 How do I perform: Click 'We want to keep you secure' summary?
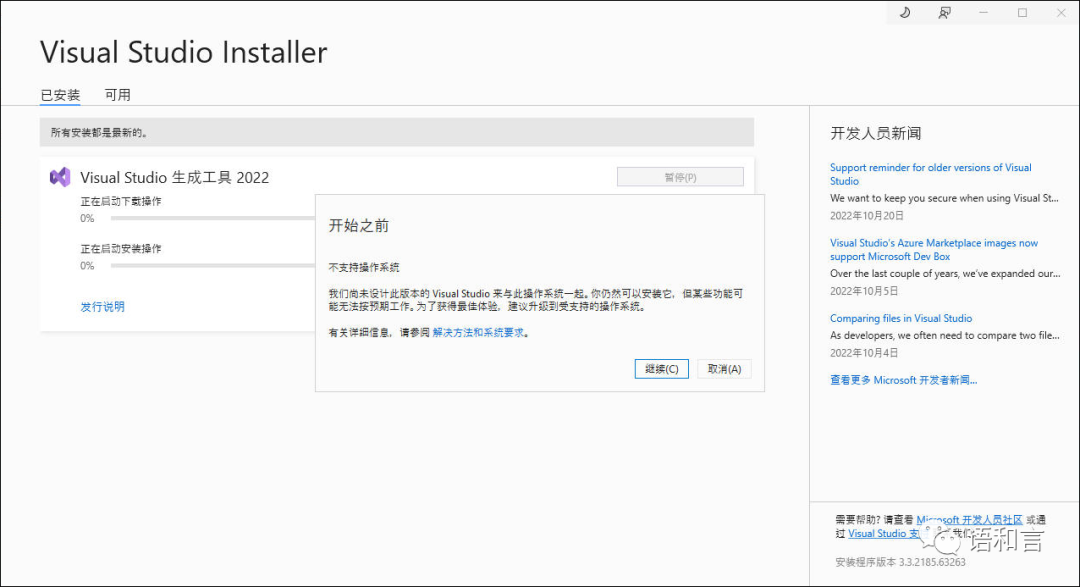[944, 198]
